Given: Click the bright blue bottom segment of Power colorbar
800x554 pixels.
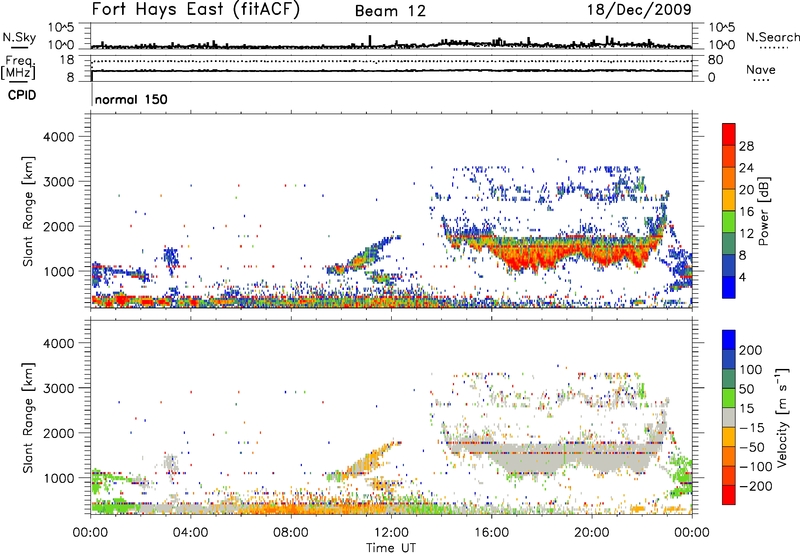Looking at the screenshot, I should click(729, 287).
